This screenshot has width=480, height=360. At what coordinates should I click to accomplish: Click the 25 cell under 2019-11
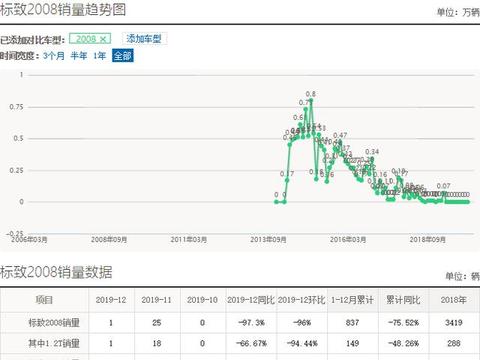point(157,323)
